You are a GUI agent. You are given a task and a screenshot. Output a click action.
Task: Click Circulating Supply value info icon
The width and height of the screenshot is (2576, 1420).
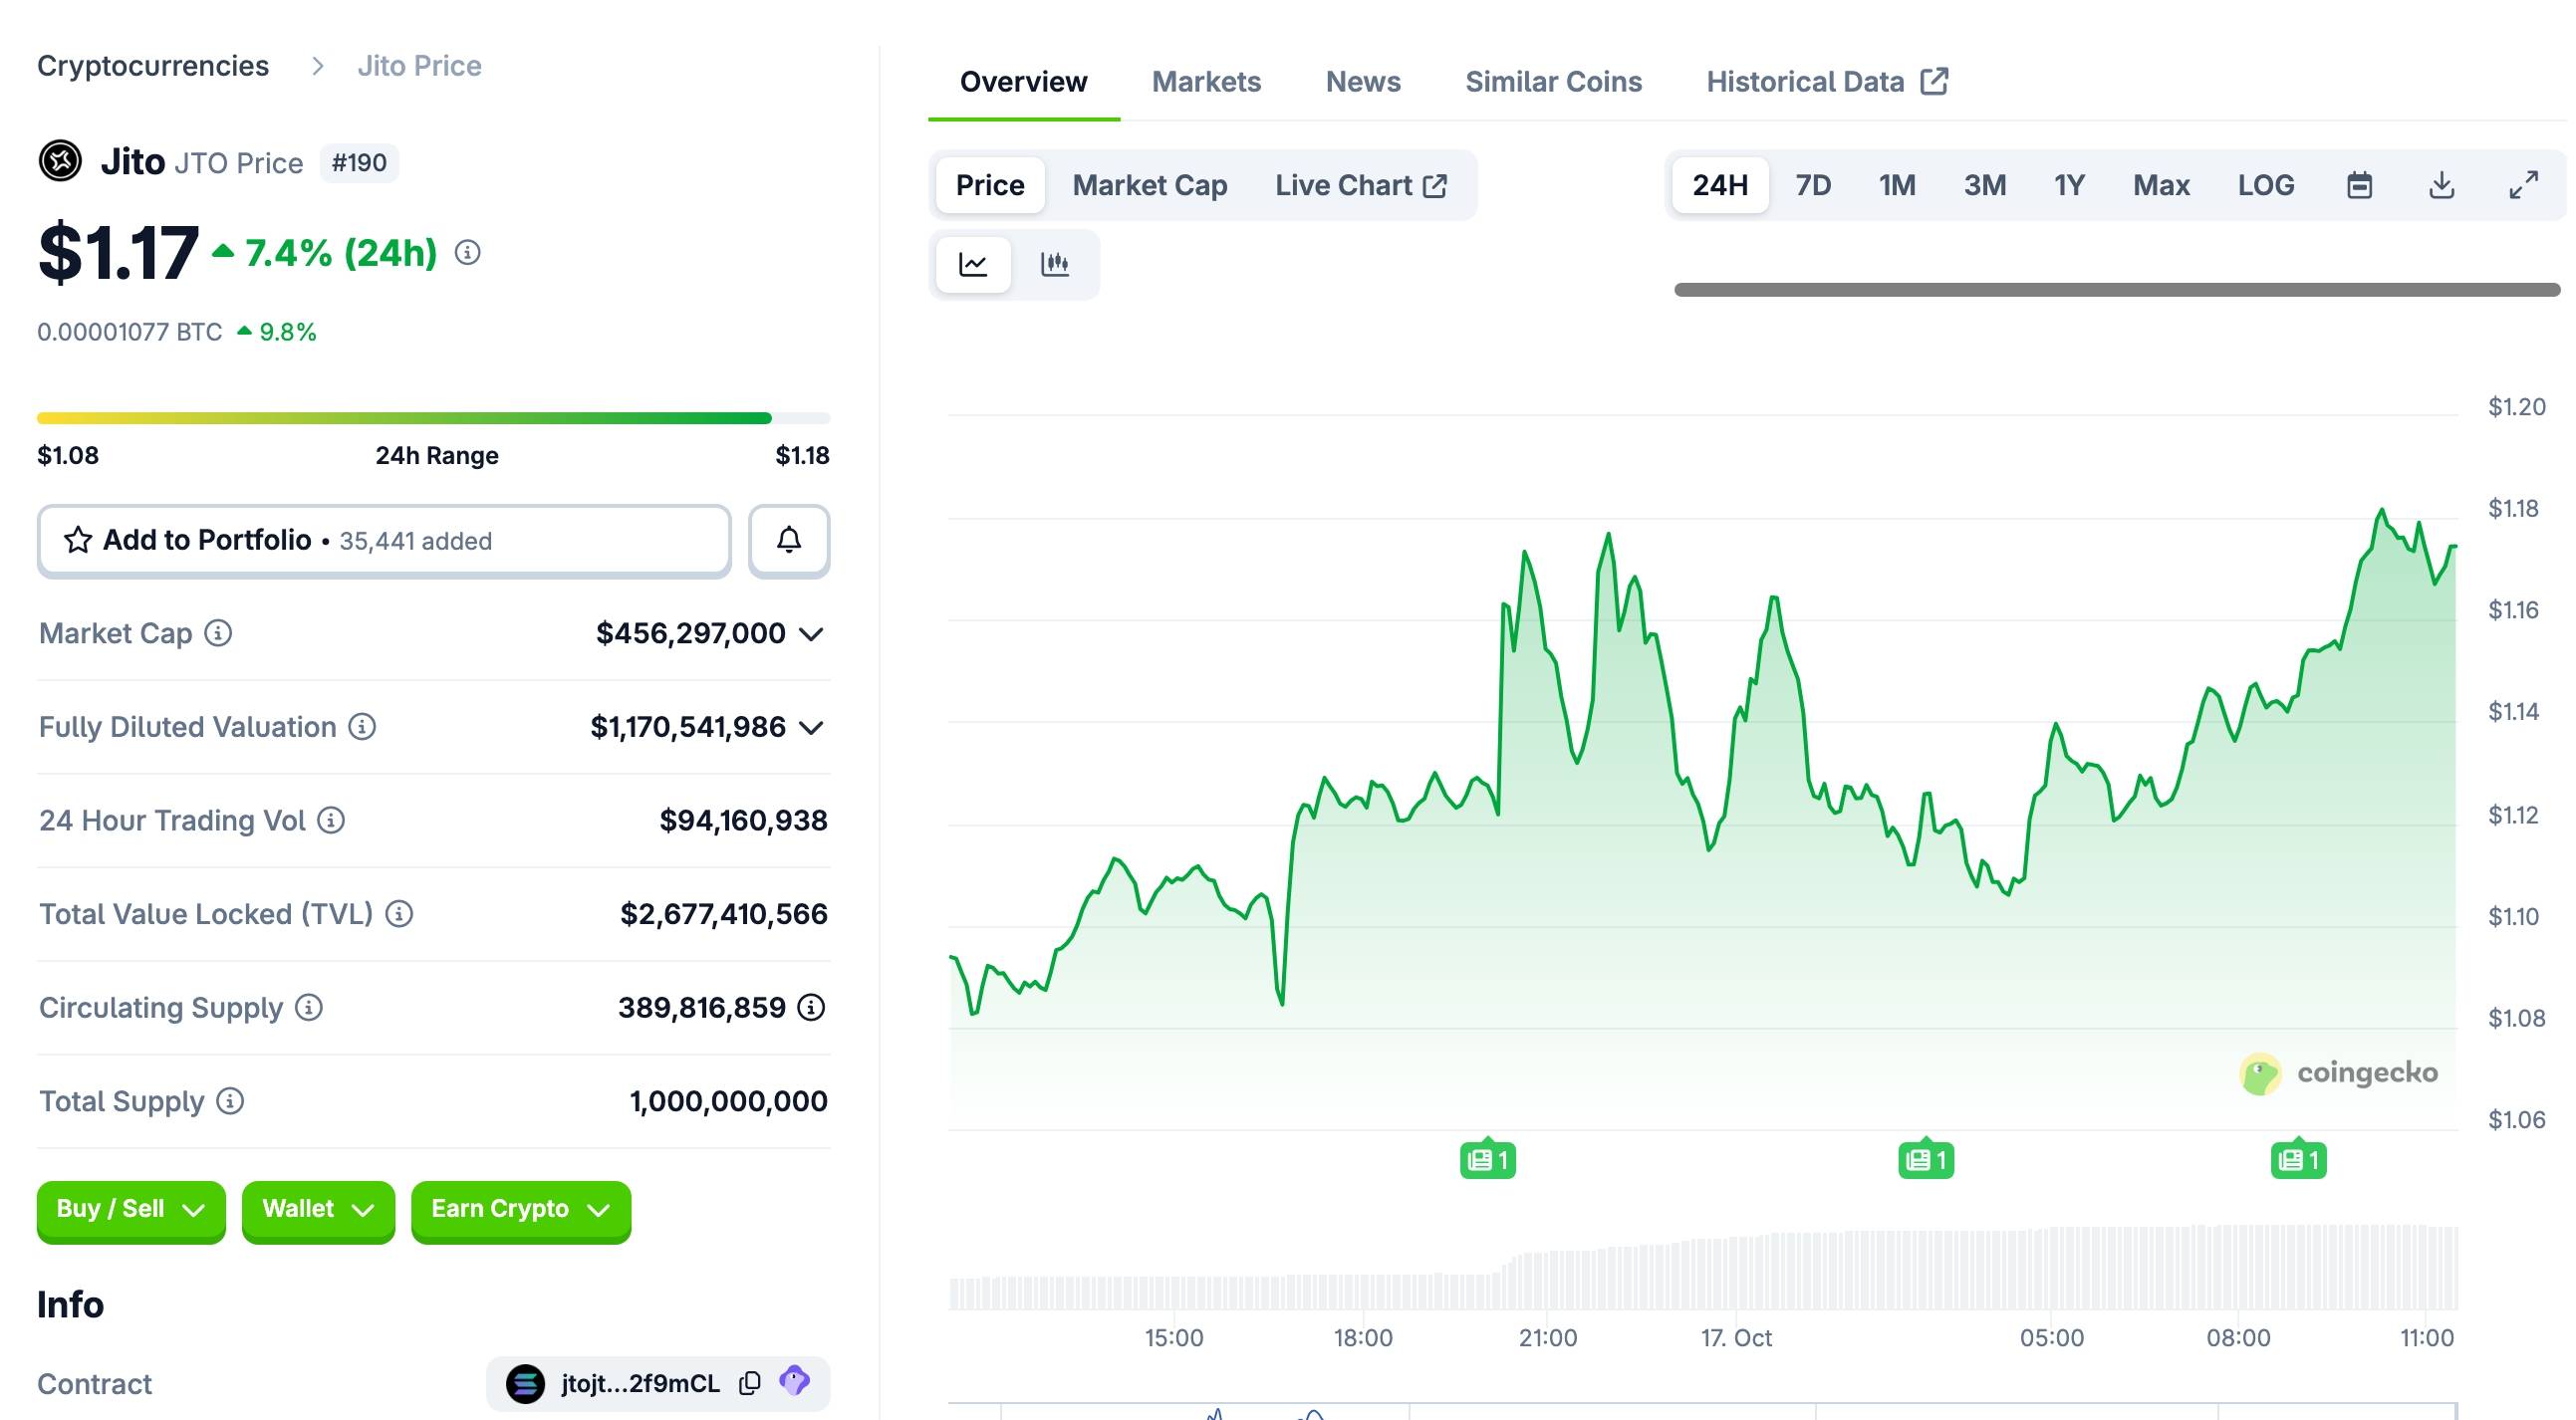coord(811,1007)
